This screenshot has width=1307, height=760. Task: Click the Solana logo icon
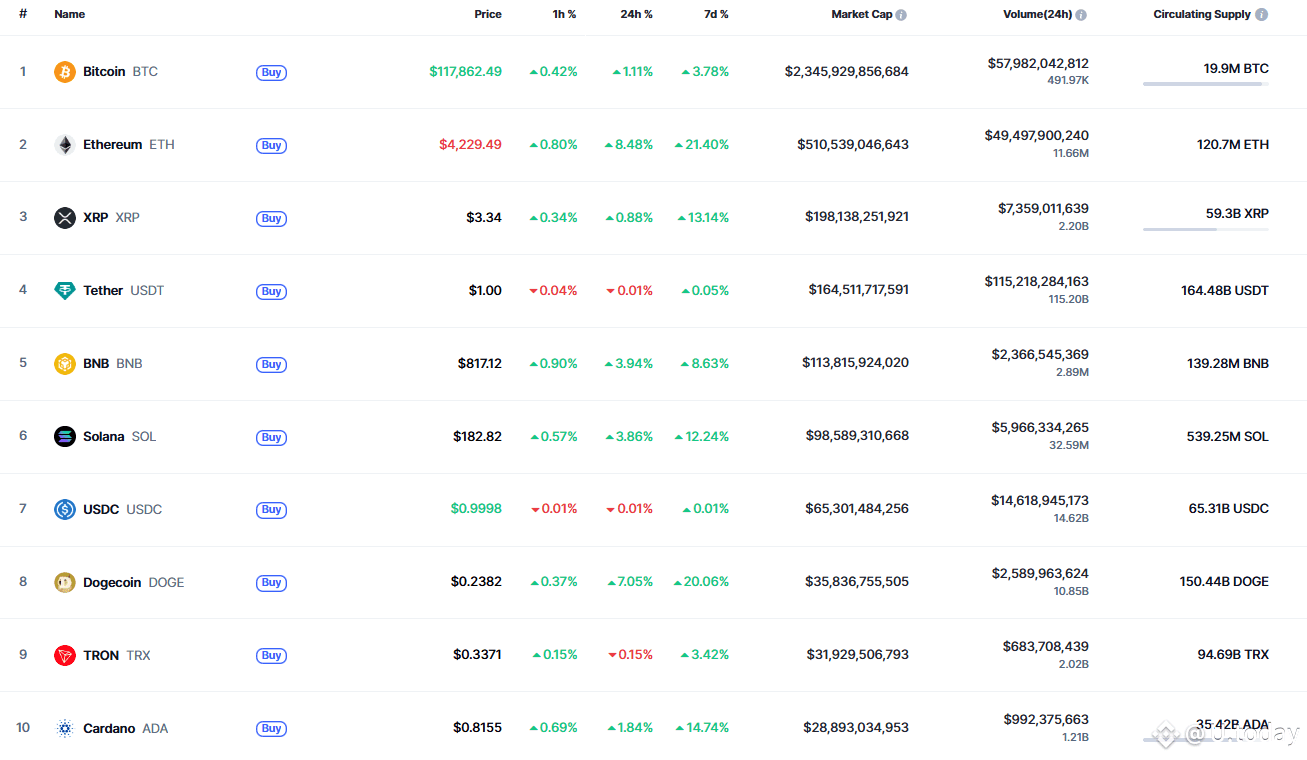pos(65,437)
